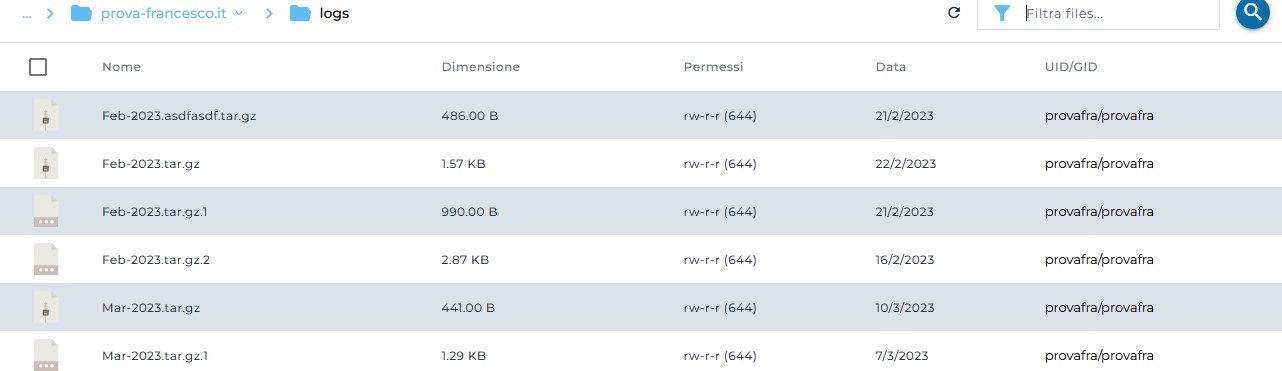The height and width of the screenshot is (371, 1282).
Task: Sort files by Permessi column
Action: pyautogui.click(x=713, y=67)
